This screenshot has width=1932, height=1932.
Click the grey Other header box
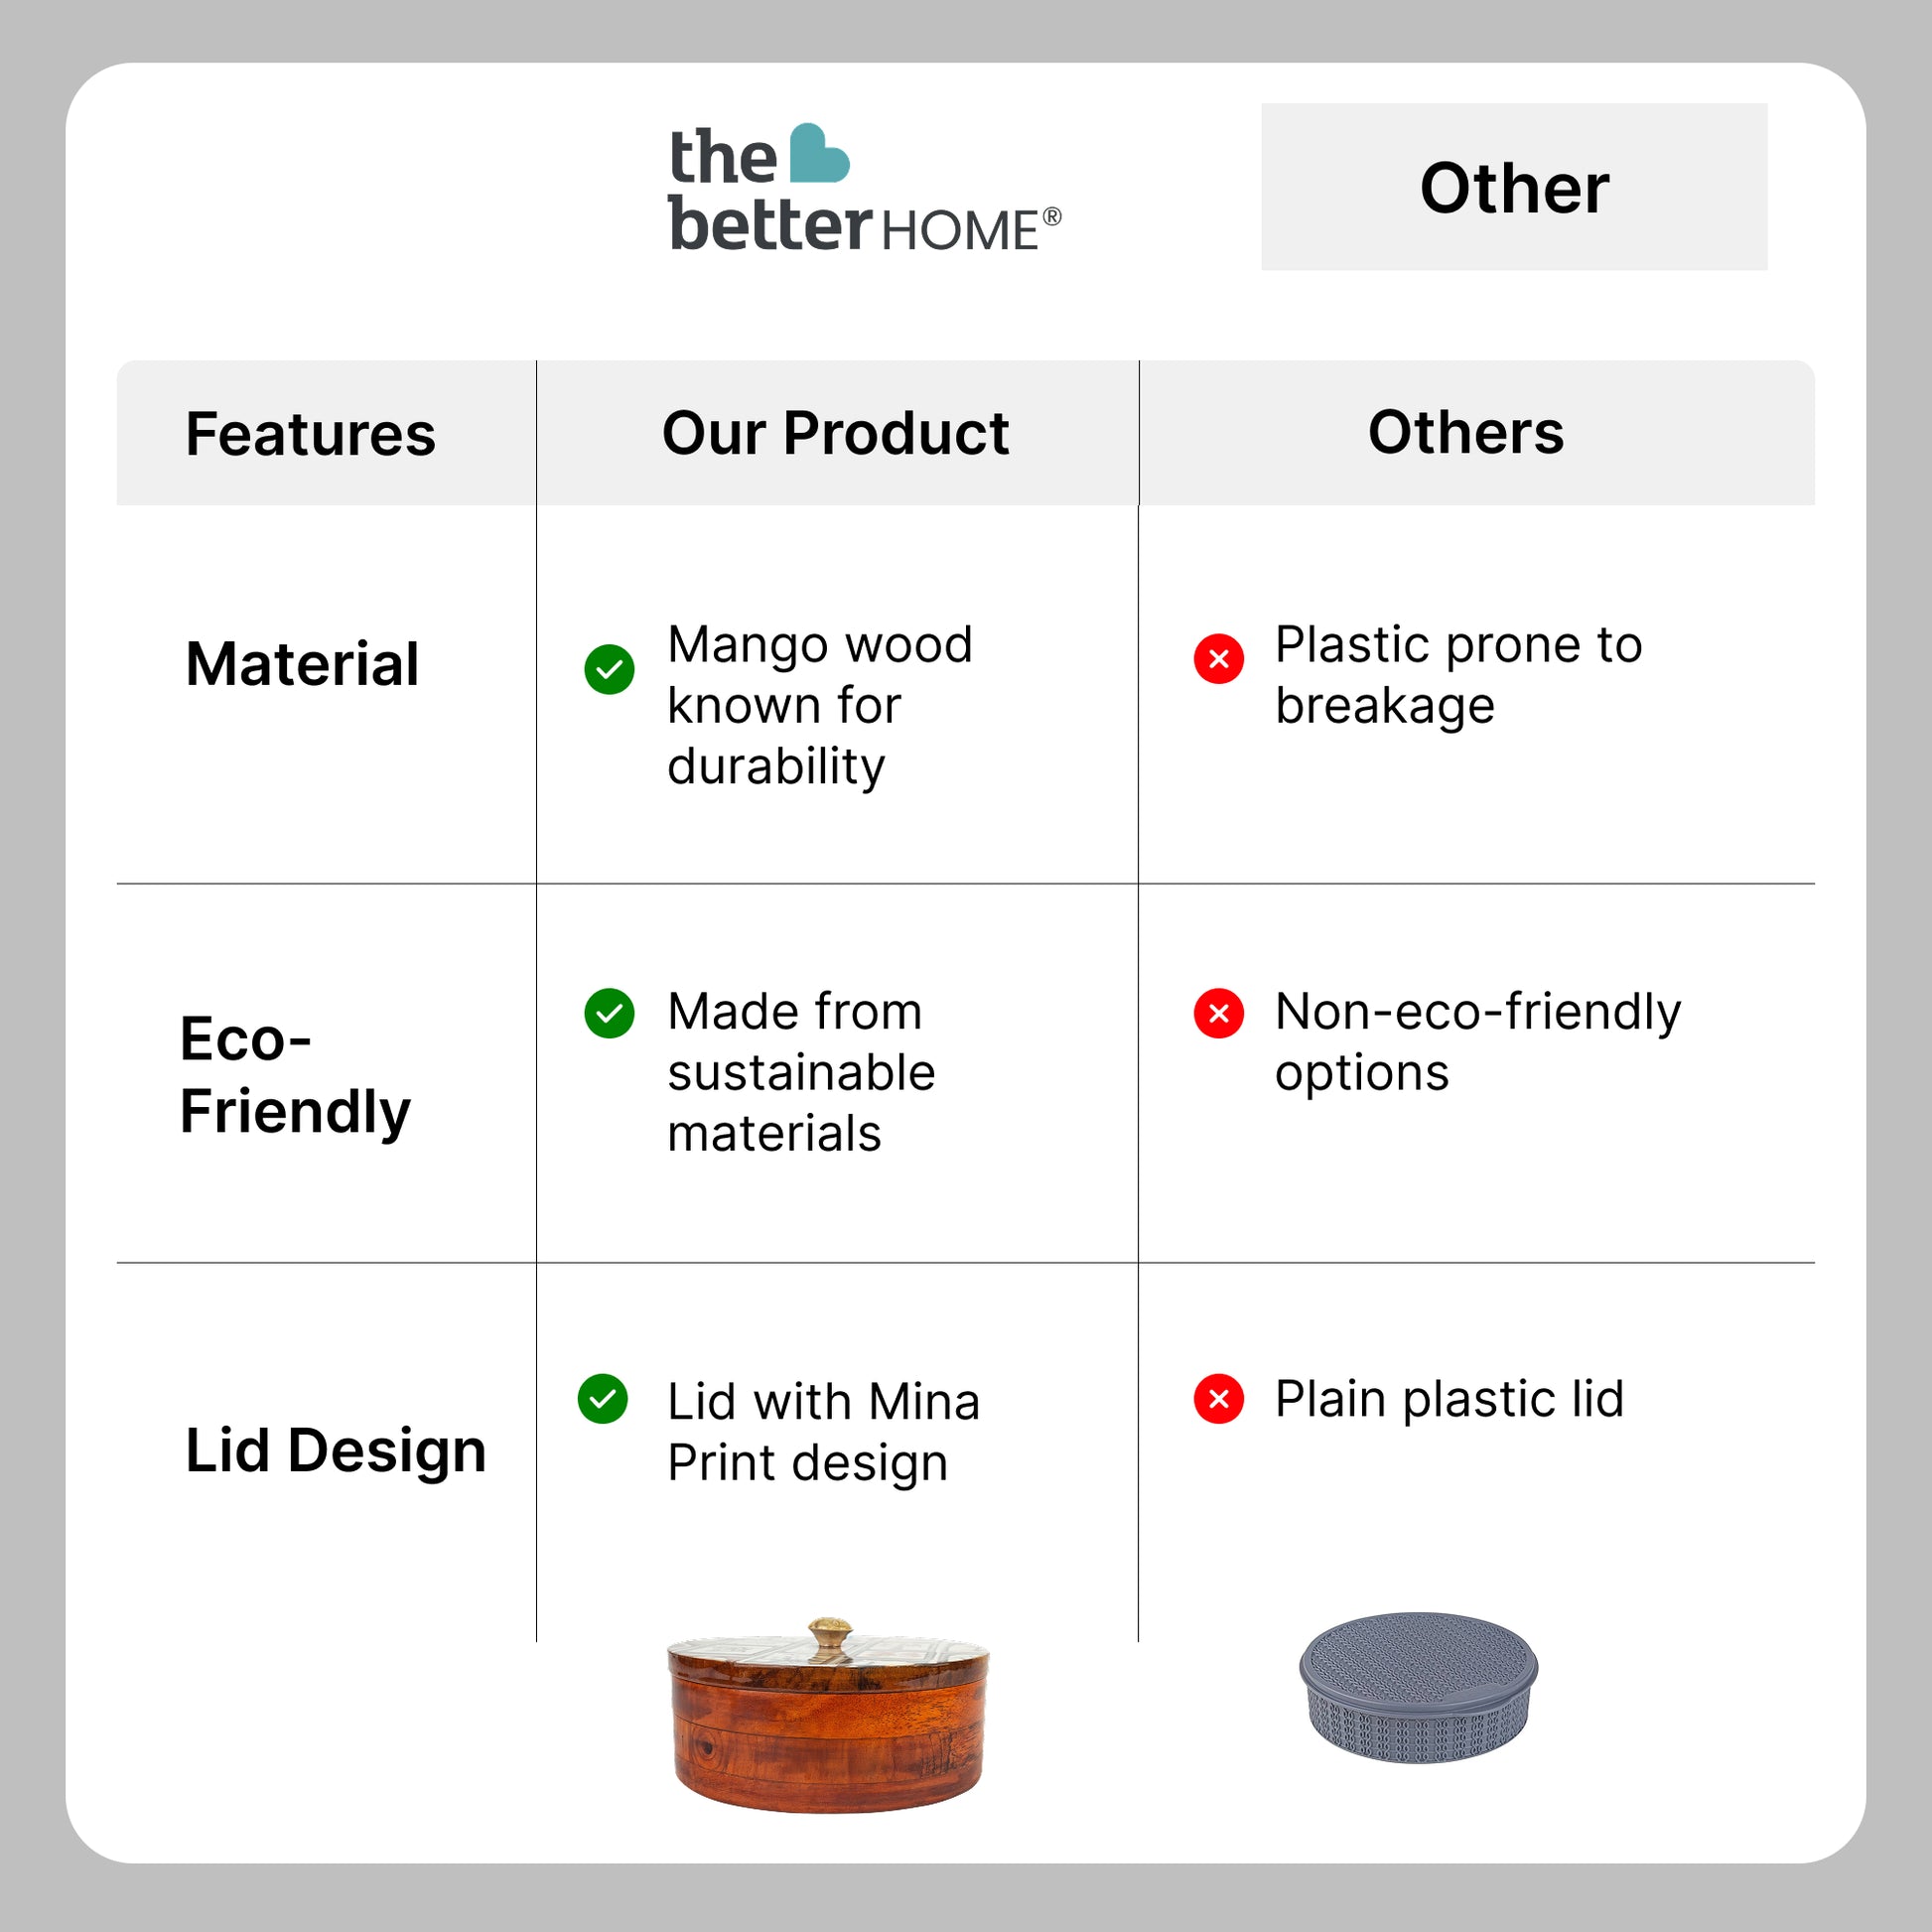(x=1513, y=187)
